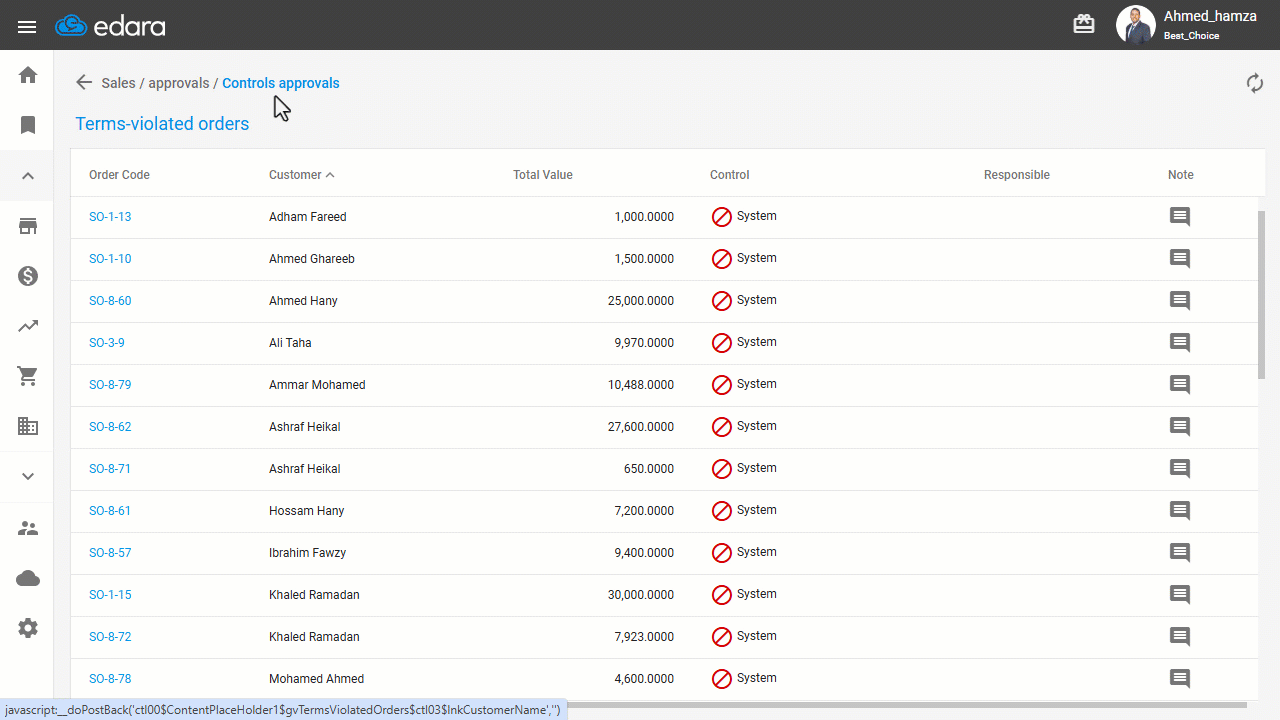Open Ahmed_hamza profile avatar
1280x720 pixels.
point(1135,25)
